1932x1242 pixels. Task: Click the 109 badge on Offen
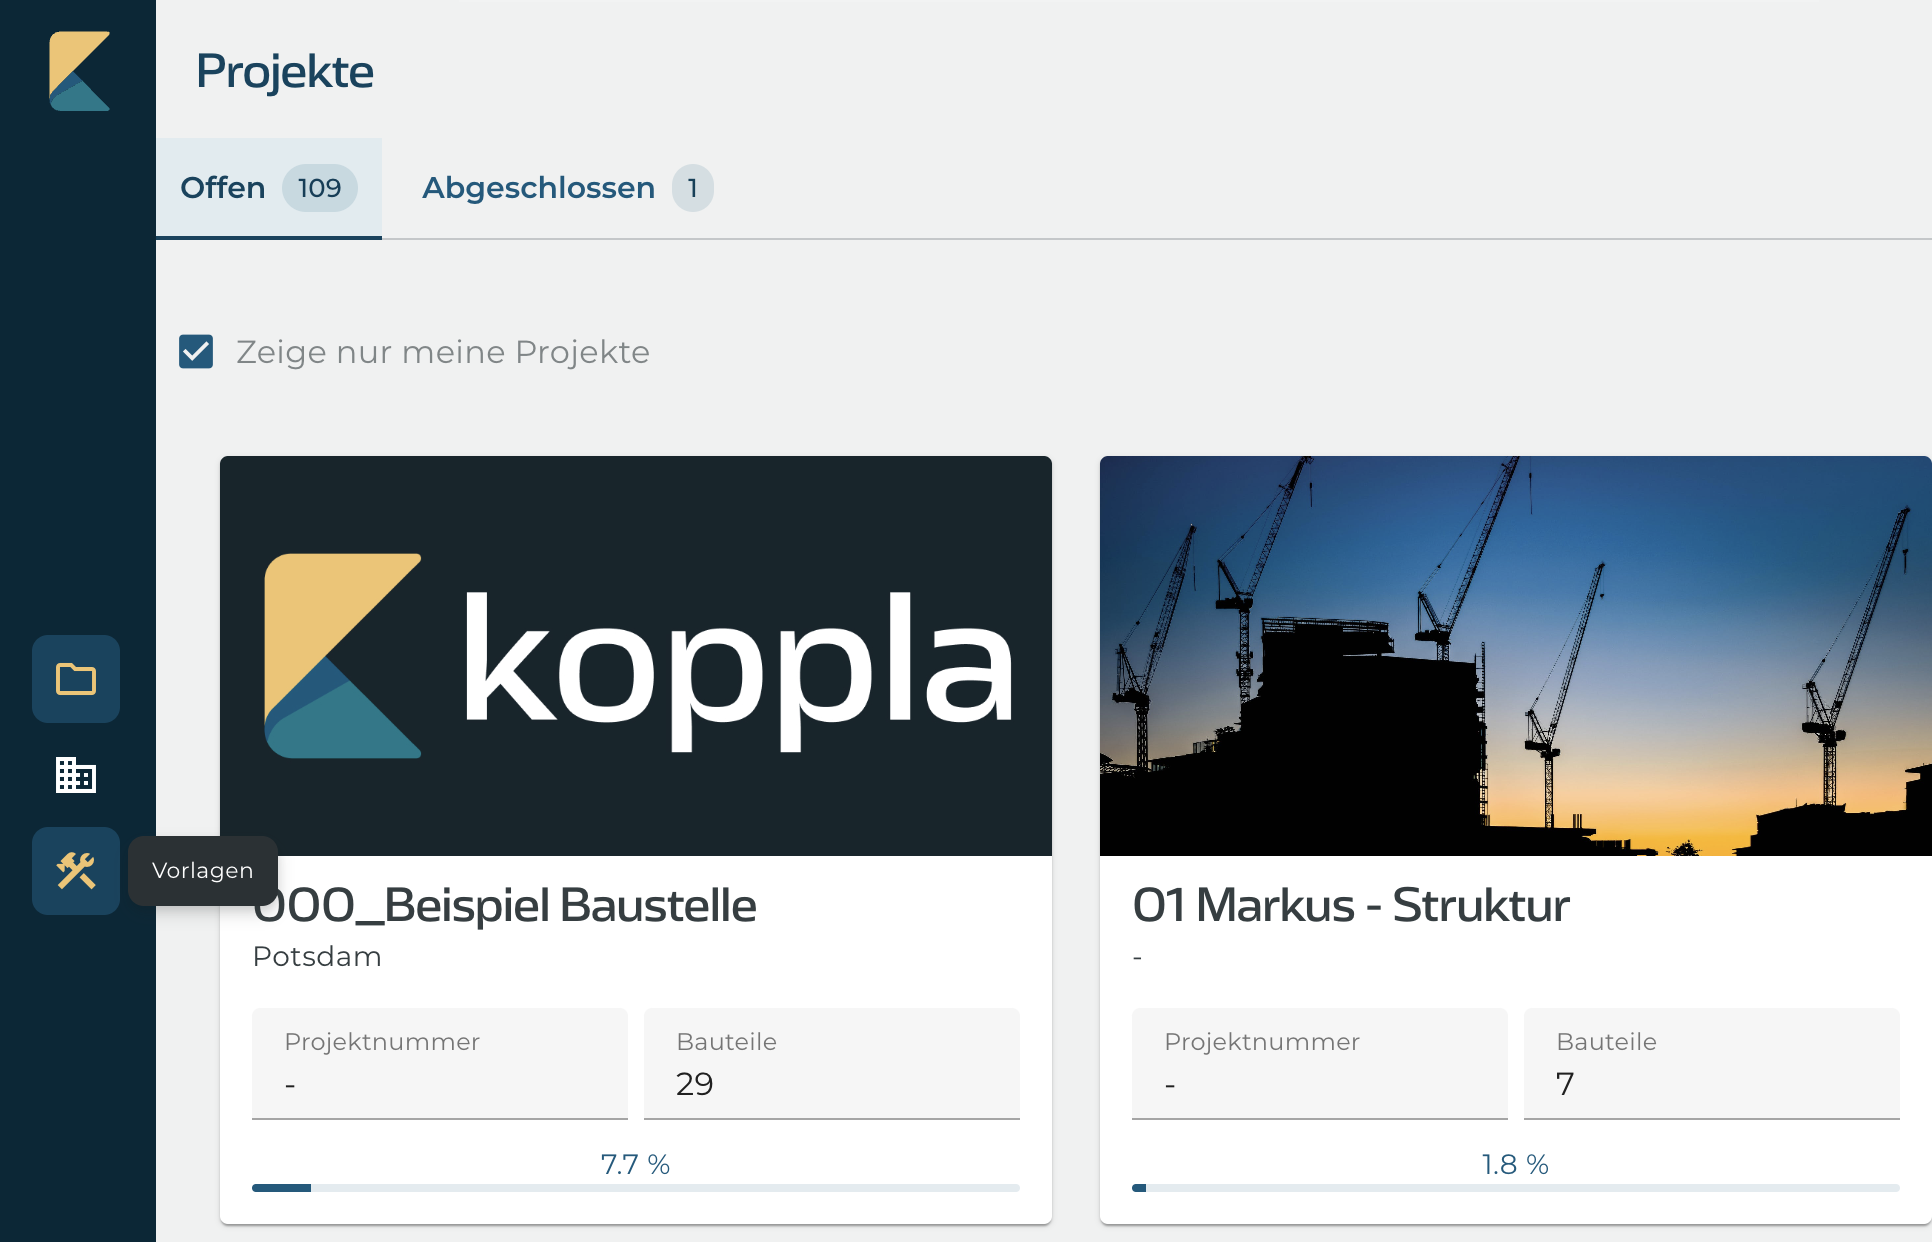tap(319, 188)
